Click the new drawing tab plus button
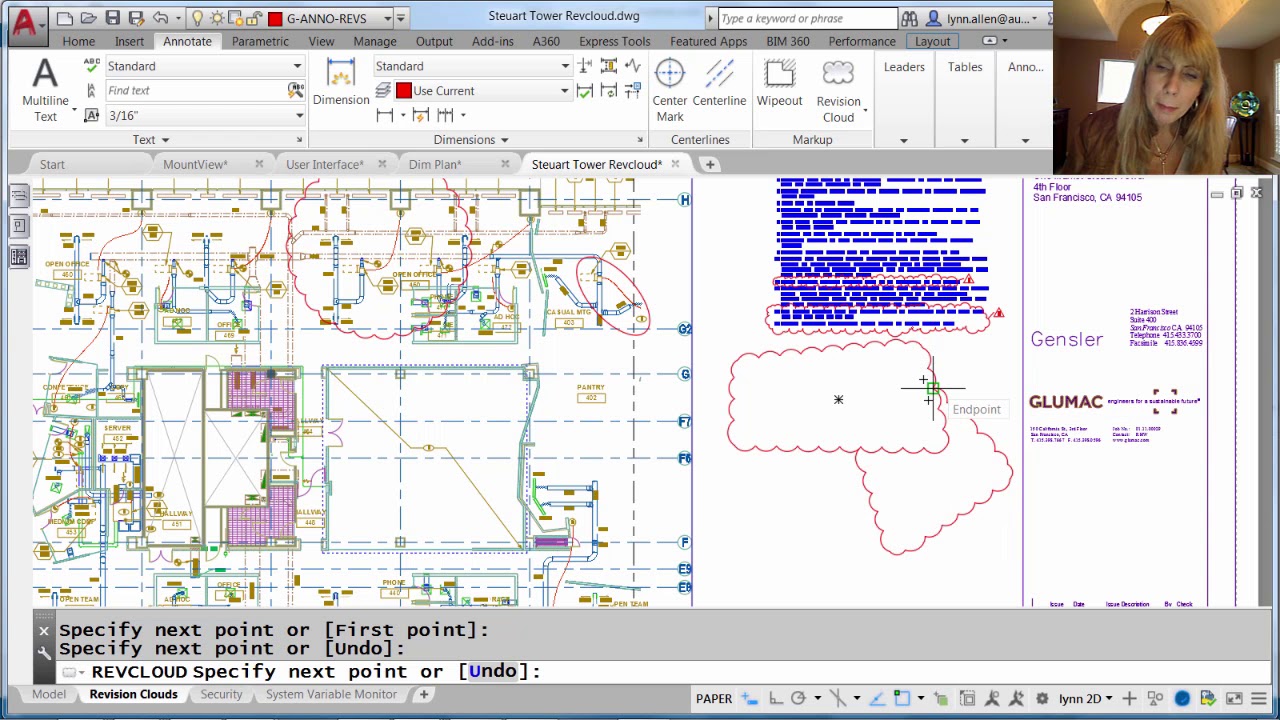Viewport: 1280px width, 720px height. click(x=710, y=164)
